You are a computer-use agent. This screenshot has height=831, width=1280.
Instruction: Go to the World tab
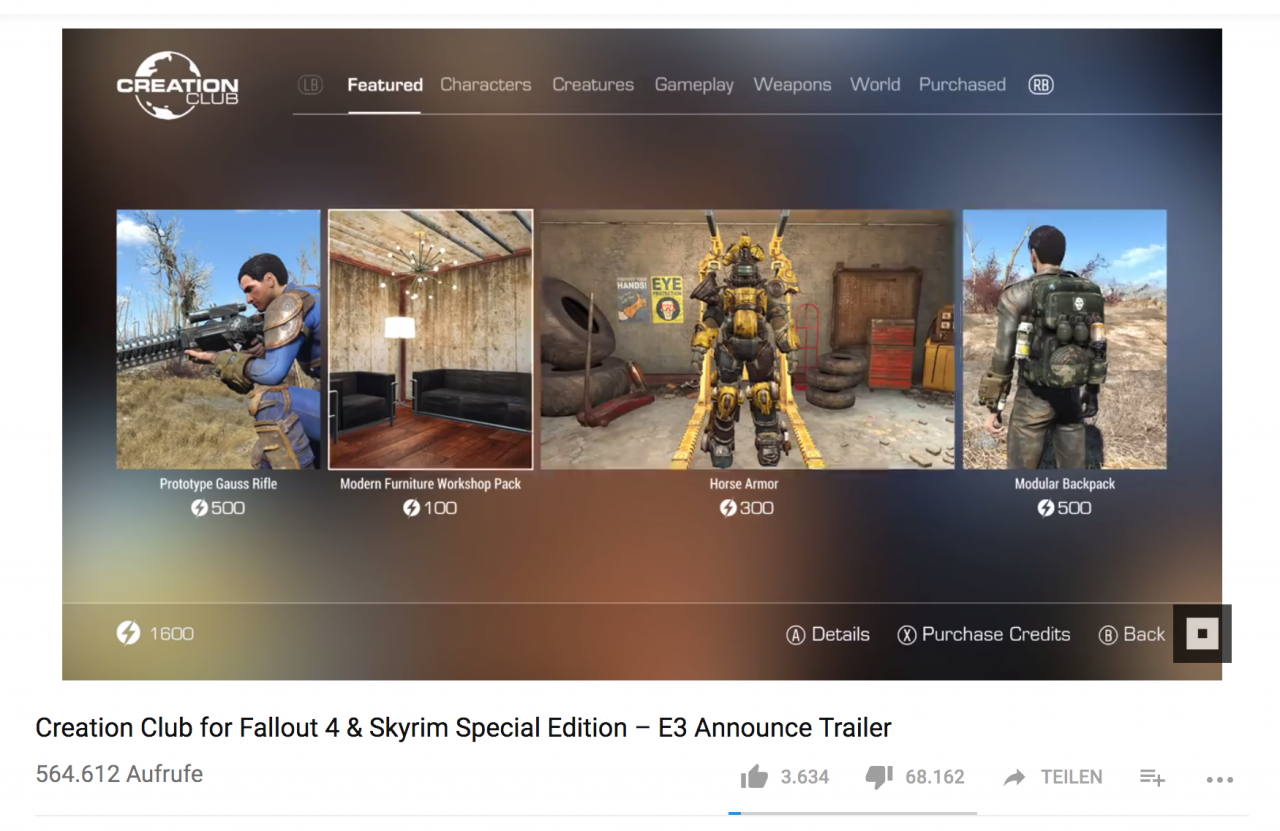[875, 85]
